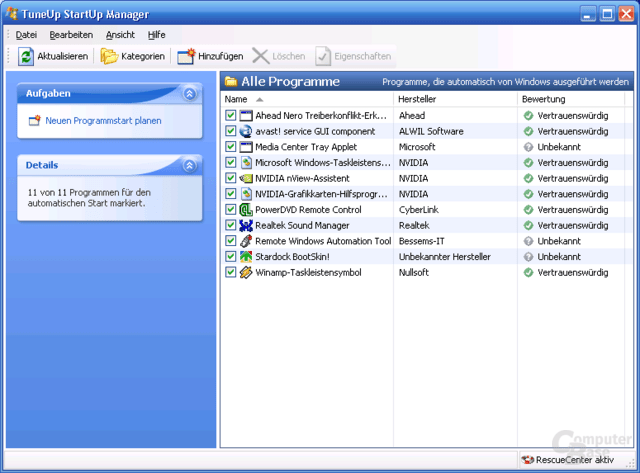Uncheck Ahead Nero Treiberkonflikt checkbox
Screen dimensions: 640x473
[x=231, y=115]
